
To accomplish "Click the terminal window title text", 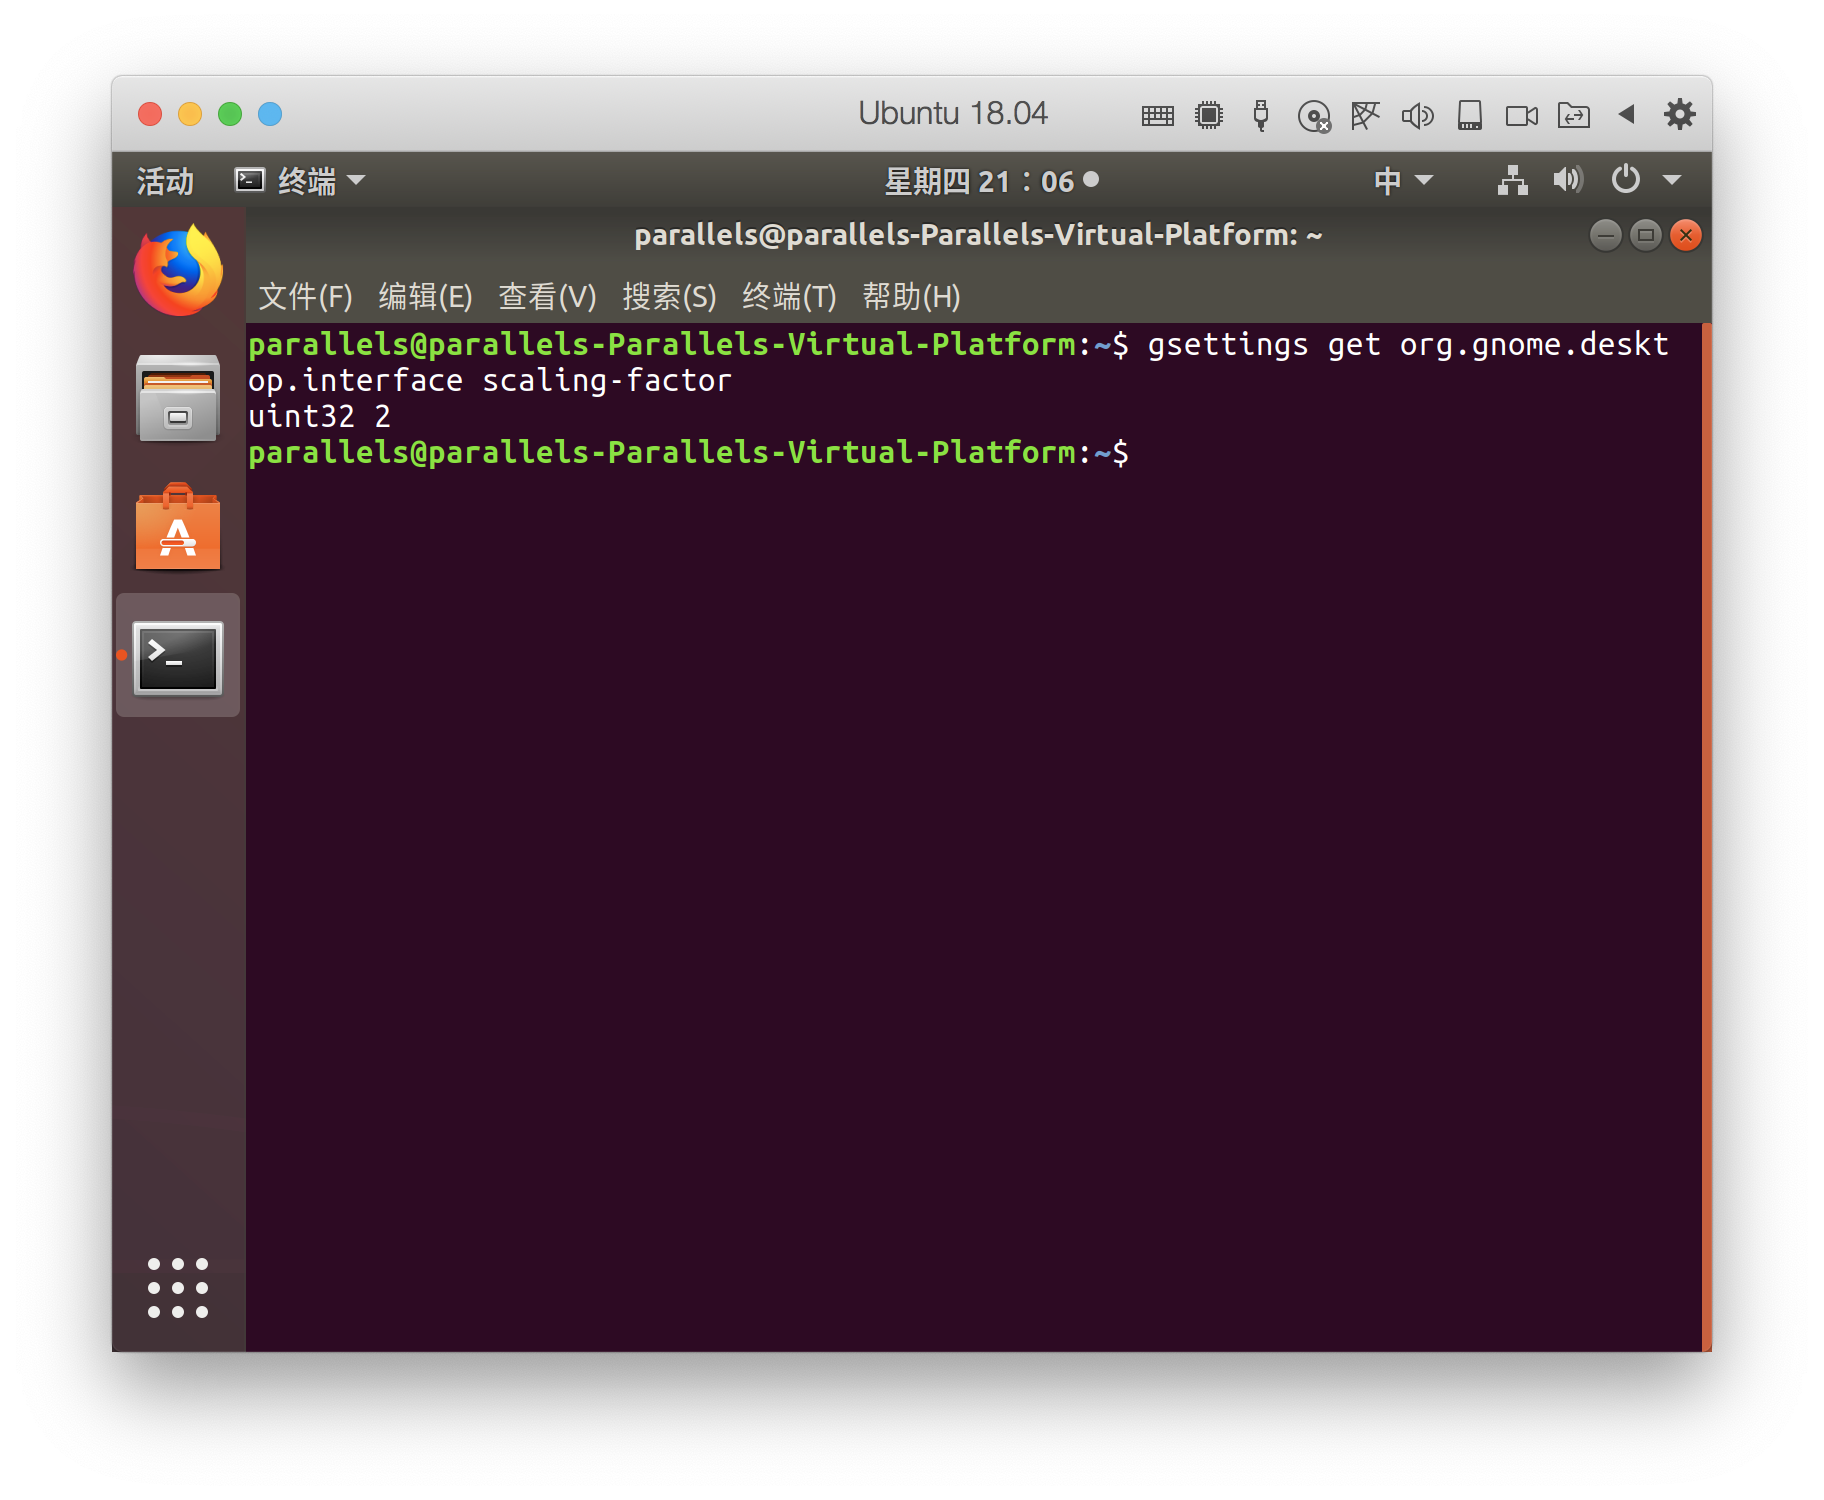I will [x=978, y=235].
